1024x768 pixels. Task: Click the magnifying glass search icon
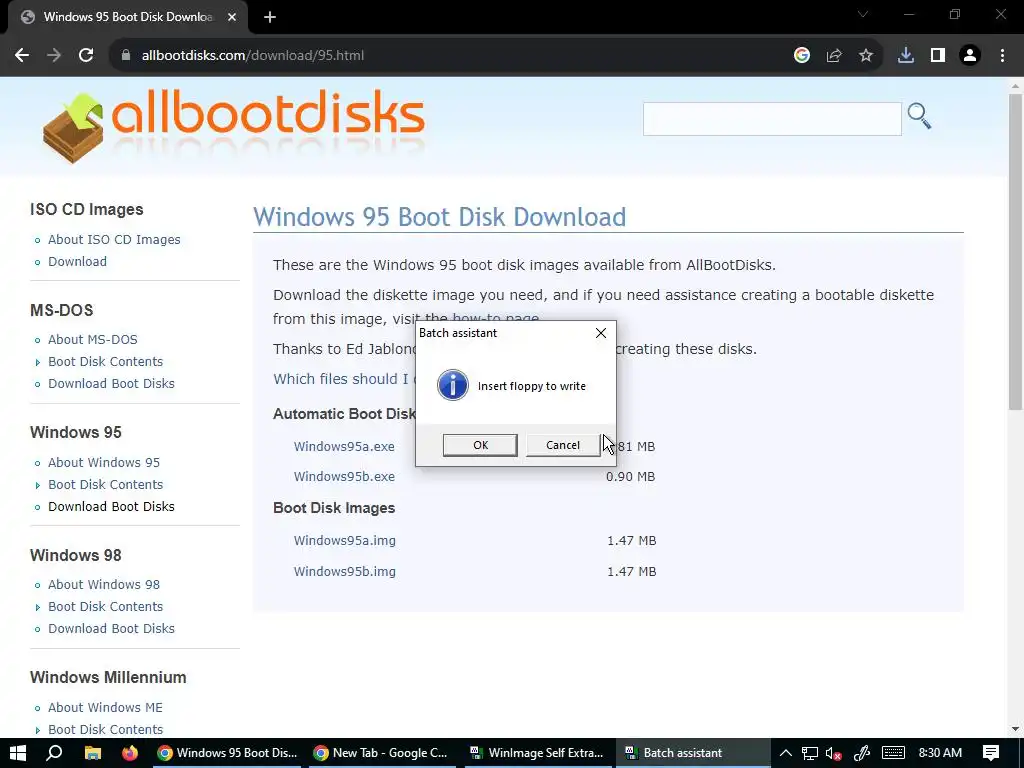click(x=919, y=116)
